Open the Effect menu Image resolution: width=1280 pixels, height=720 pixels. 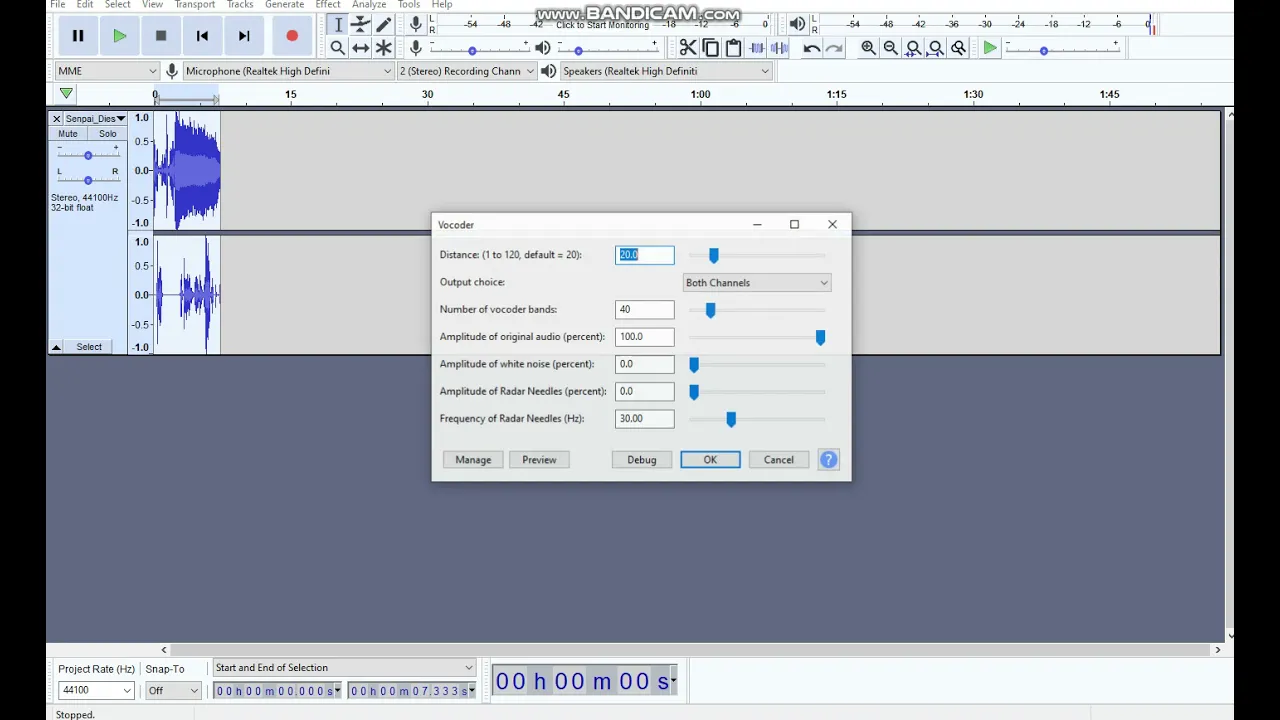tap(328, 4)
